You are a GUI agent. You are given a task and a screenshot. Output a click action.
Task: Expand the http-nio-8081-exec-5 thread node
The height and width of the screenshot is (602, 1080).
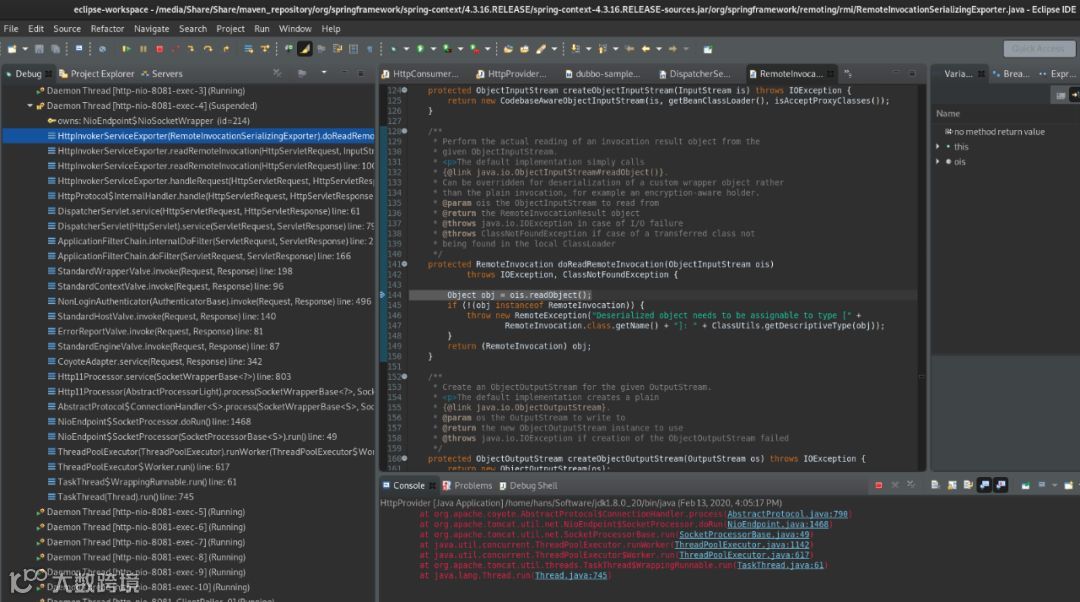[30, 512]
